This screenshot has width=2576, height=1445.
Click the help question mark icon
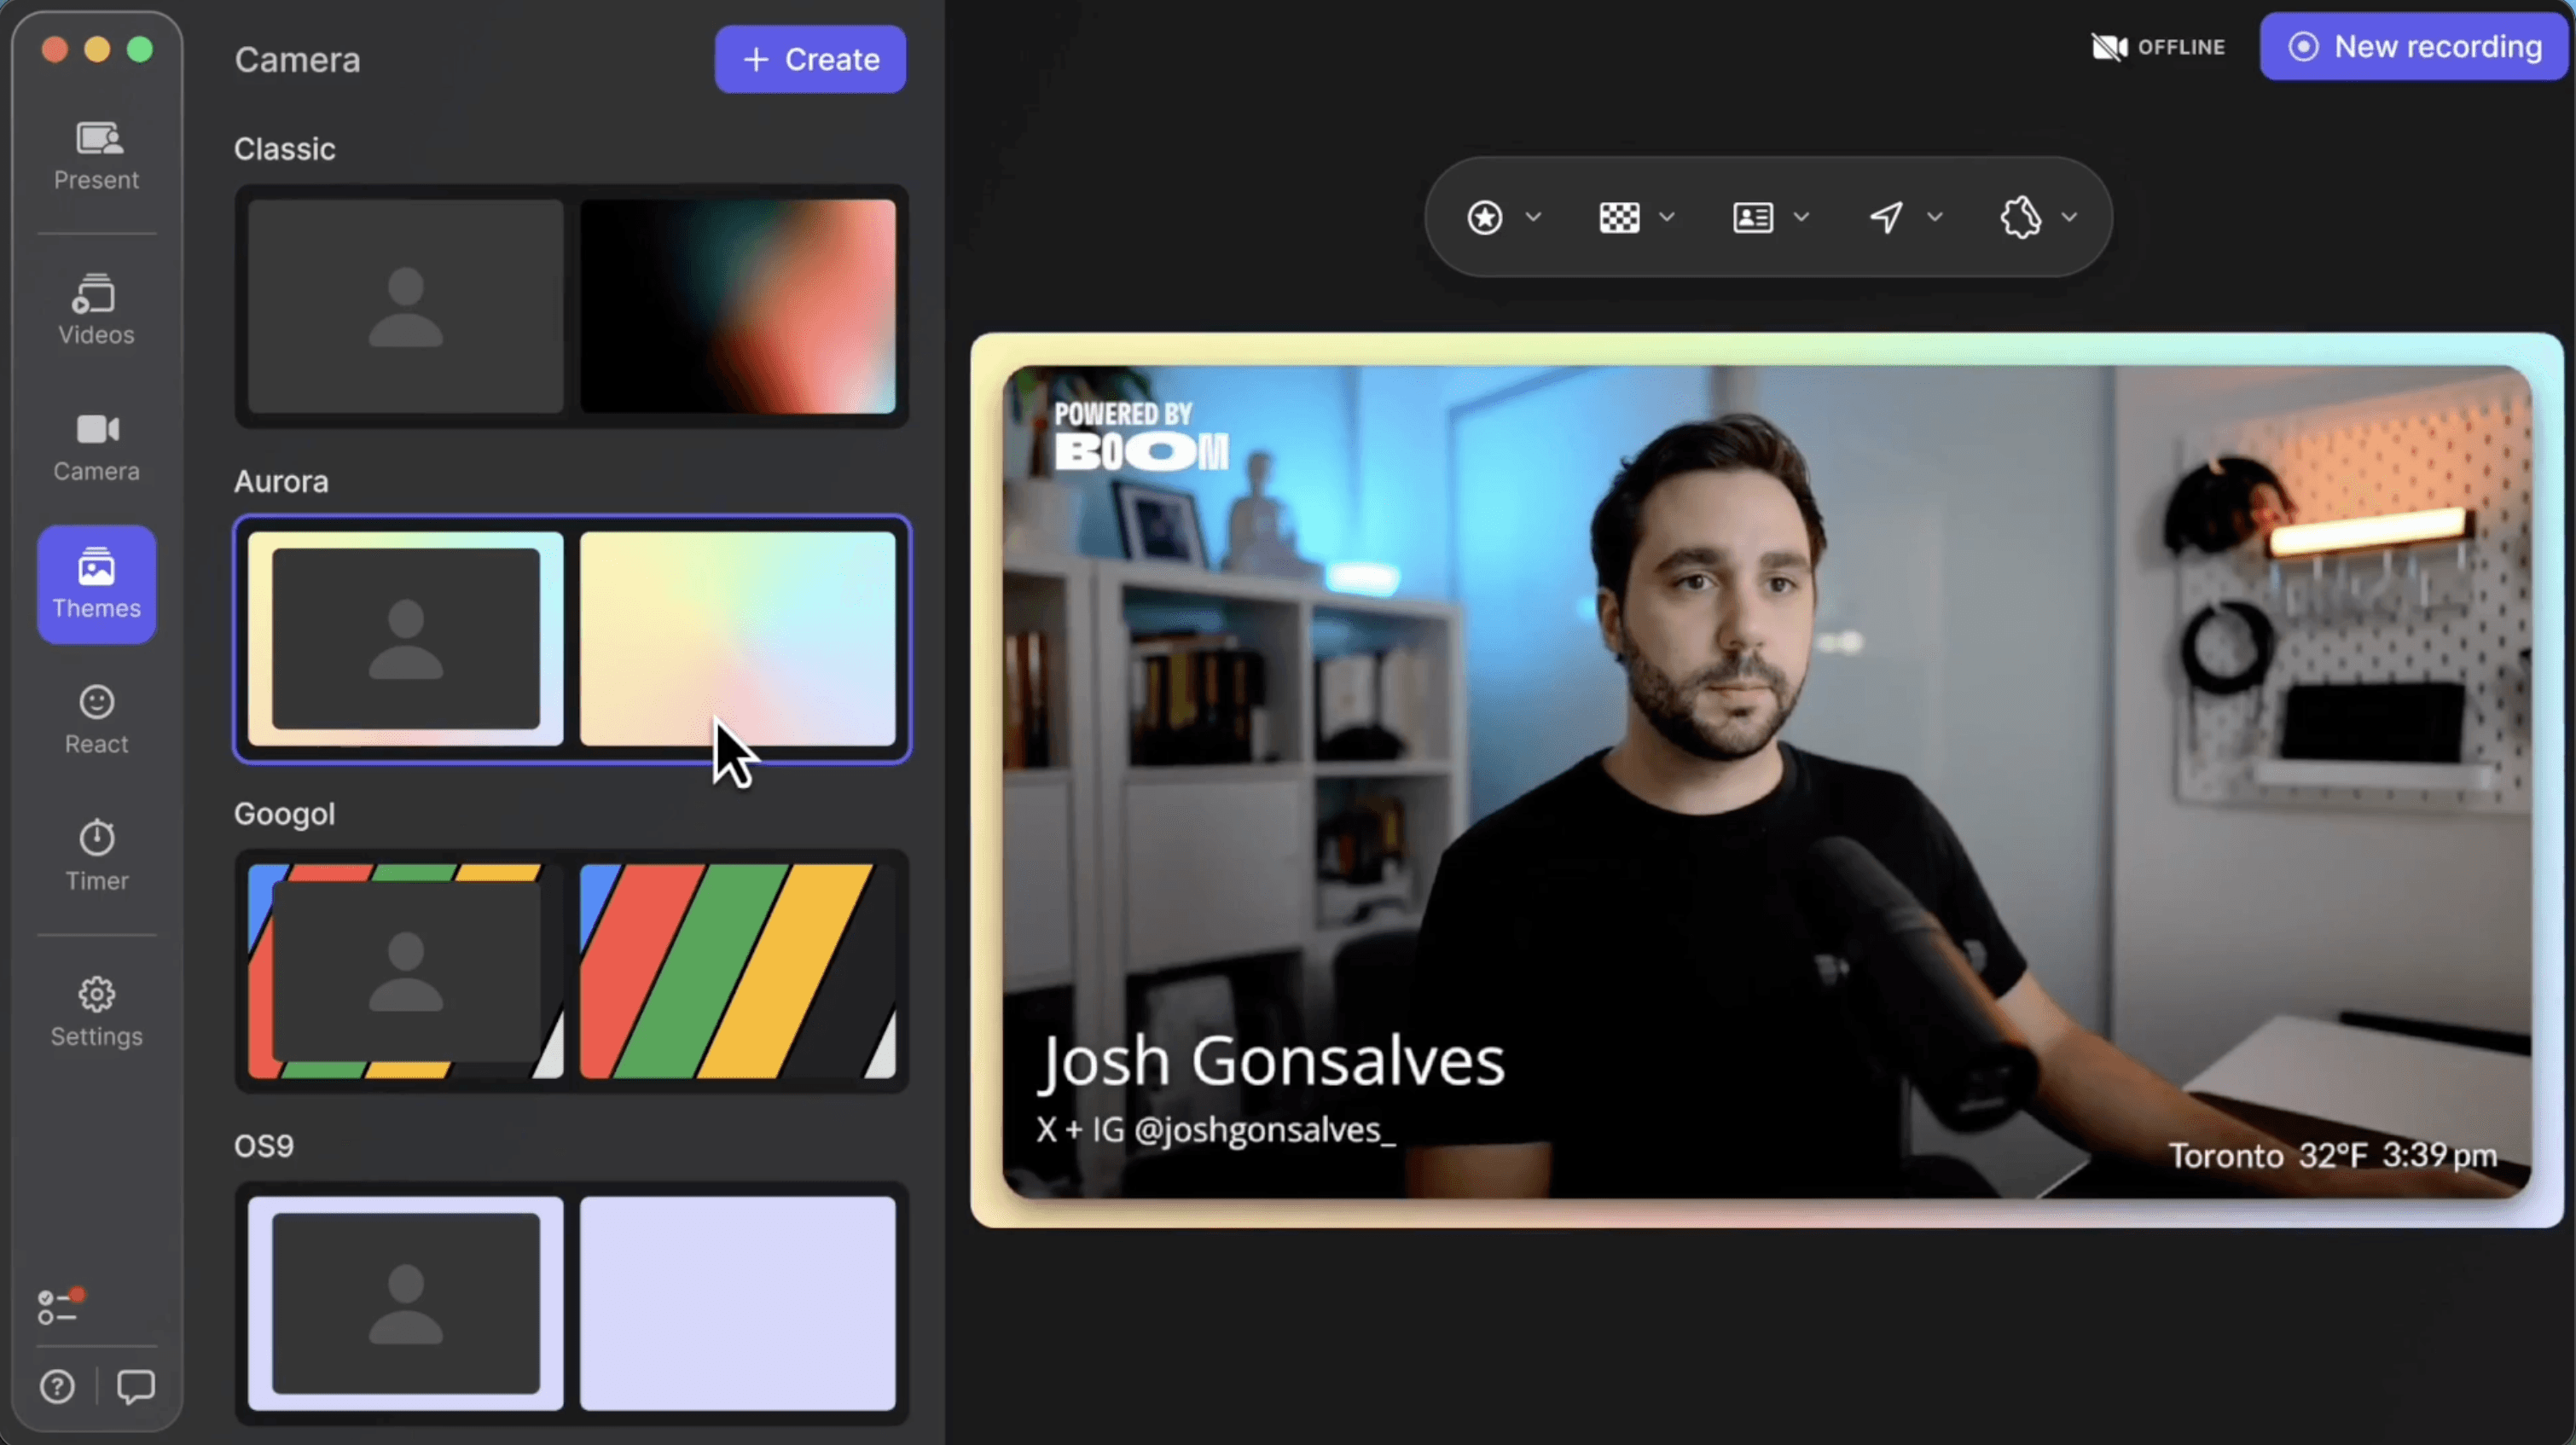pyautogui.click(x=57, y=1387)
